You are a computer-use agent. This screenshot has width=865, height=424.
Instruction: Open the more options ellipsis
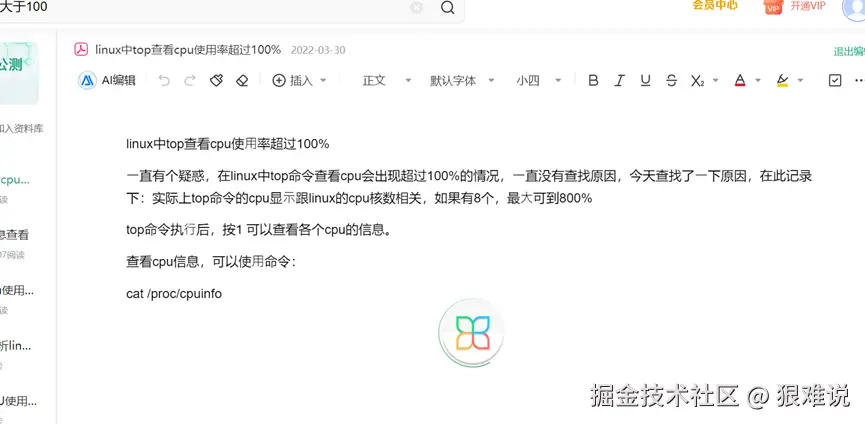point(859,80)
